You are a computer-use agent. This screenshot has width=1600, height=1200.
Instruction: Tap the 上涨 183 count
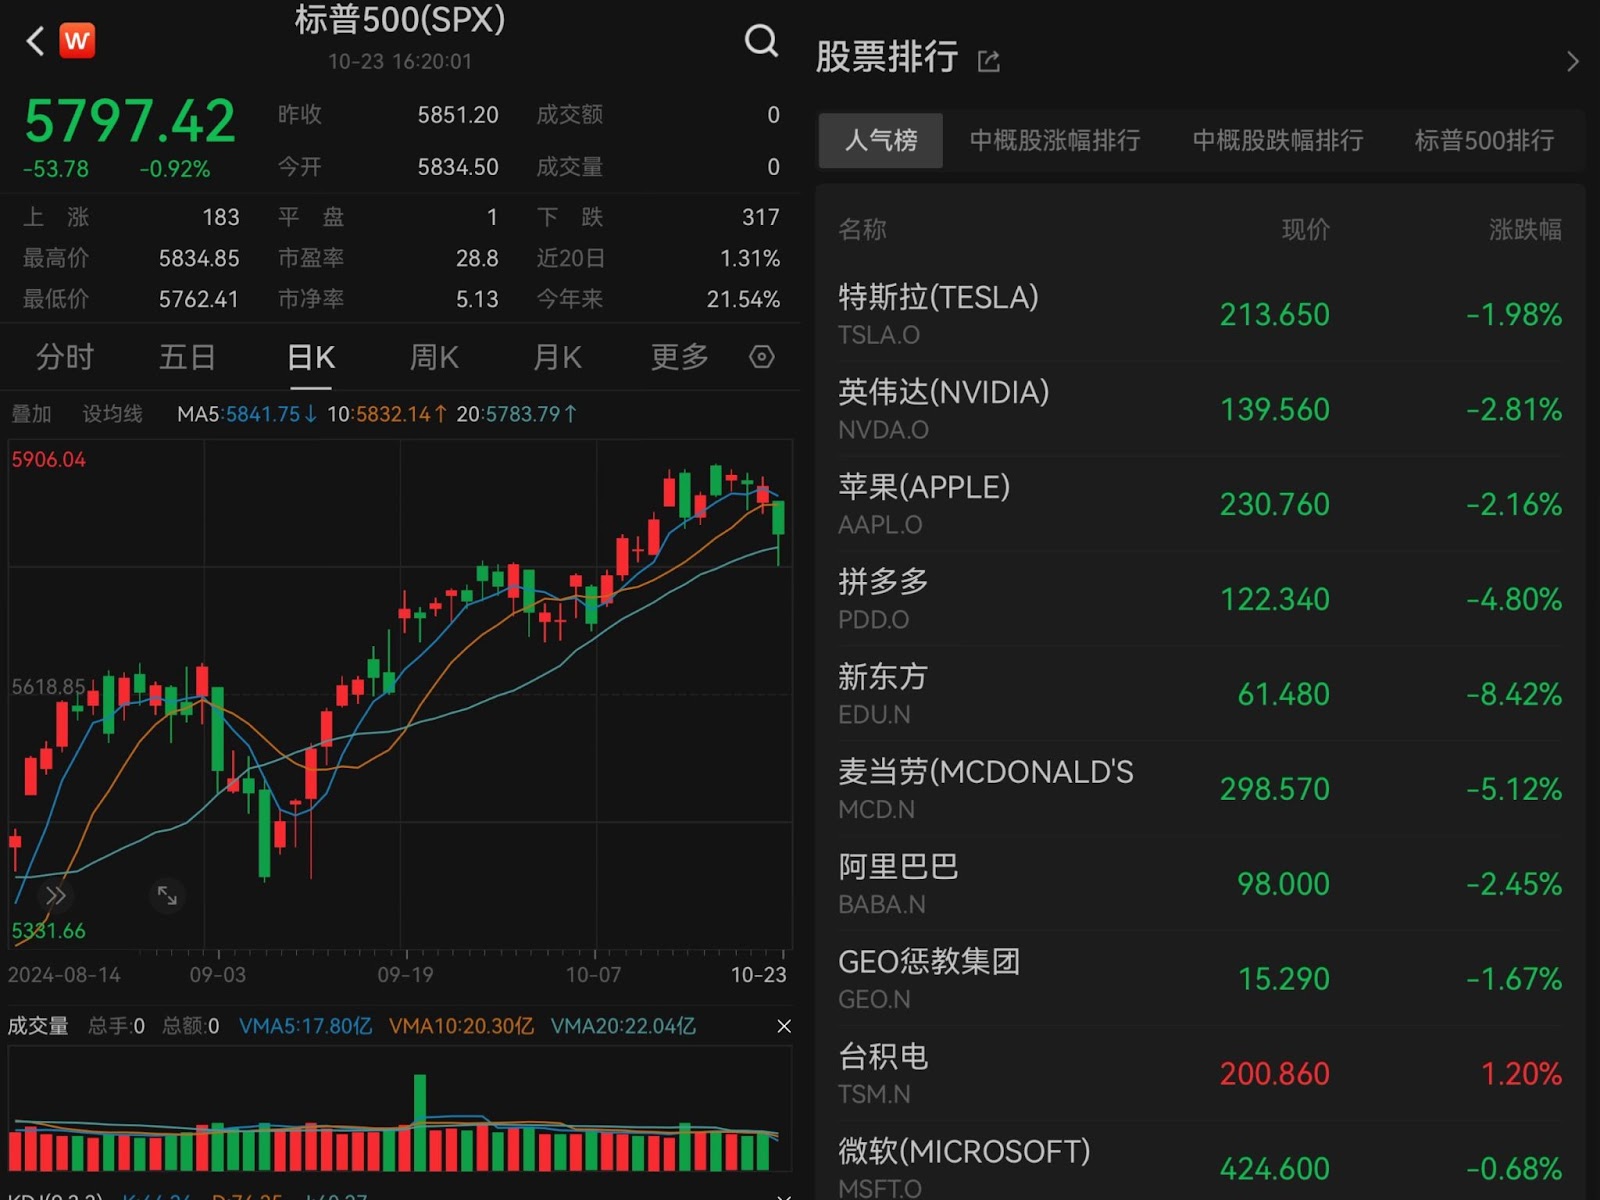pyautogui.click(x=221, y=217)
